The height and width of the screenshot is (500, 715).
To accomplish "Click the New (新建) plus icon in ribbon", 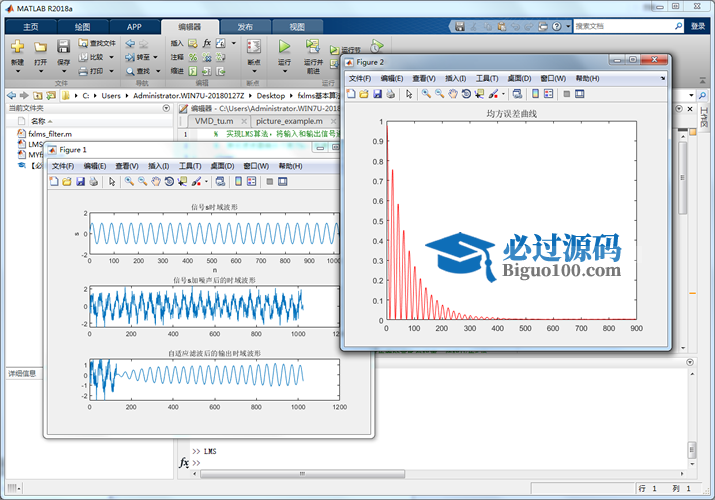I will pos(17,48).
